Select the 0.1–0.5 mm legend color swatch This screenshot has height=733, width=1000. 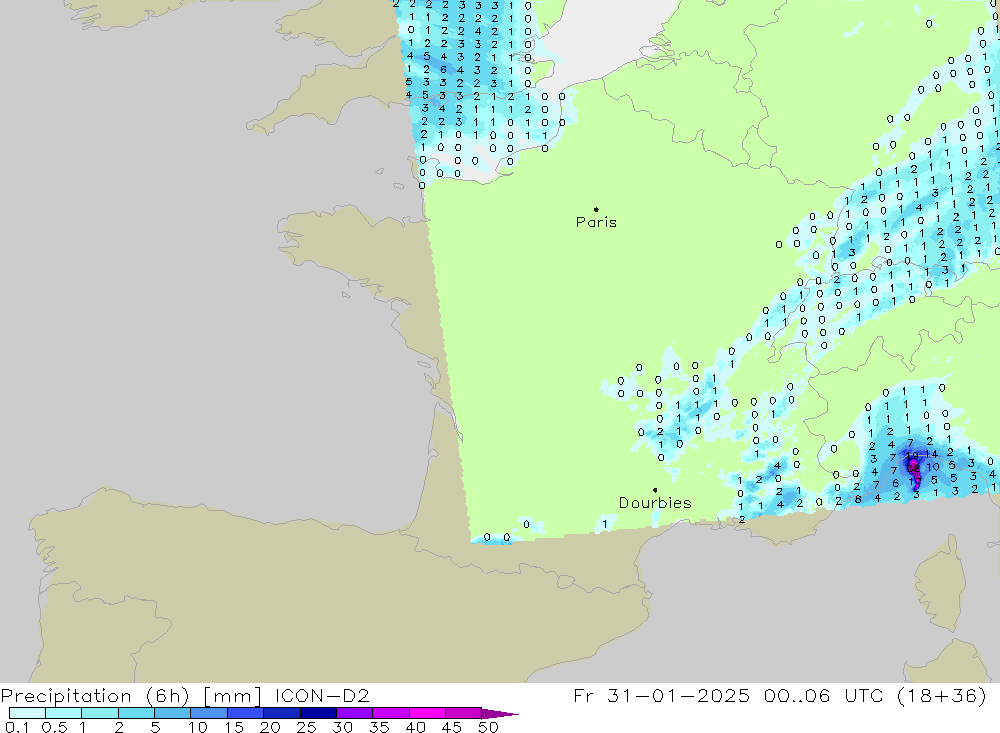[x=27, y=713]
